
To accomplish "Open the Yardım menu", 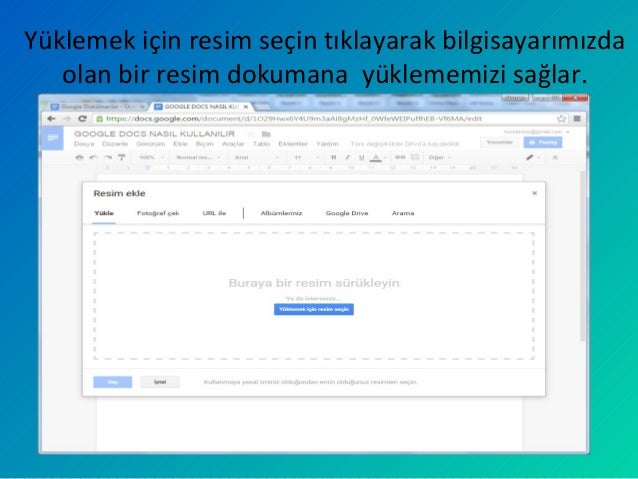I will tap(327, 144).
